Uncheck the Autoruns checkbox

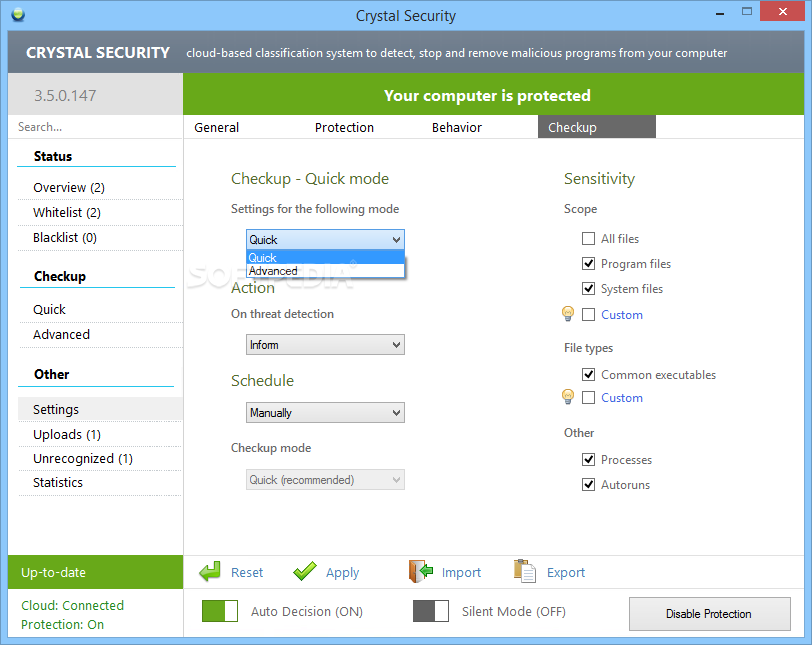(588, 485)
